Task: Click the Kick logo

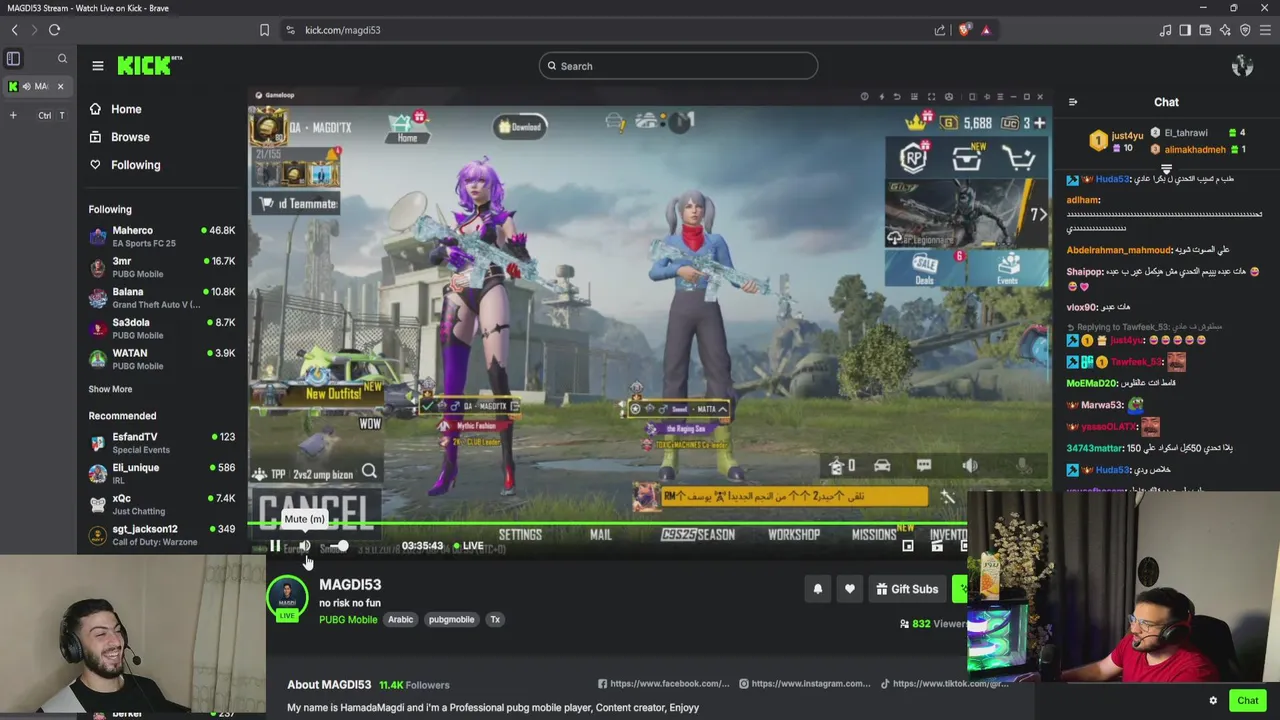Action: click(149, 66)
